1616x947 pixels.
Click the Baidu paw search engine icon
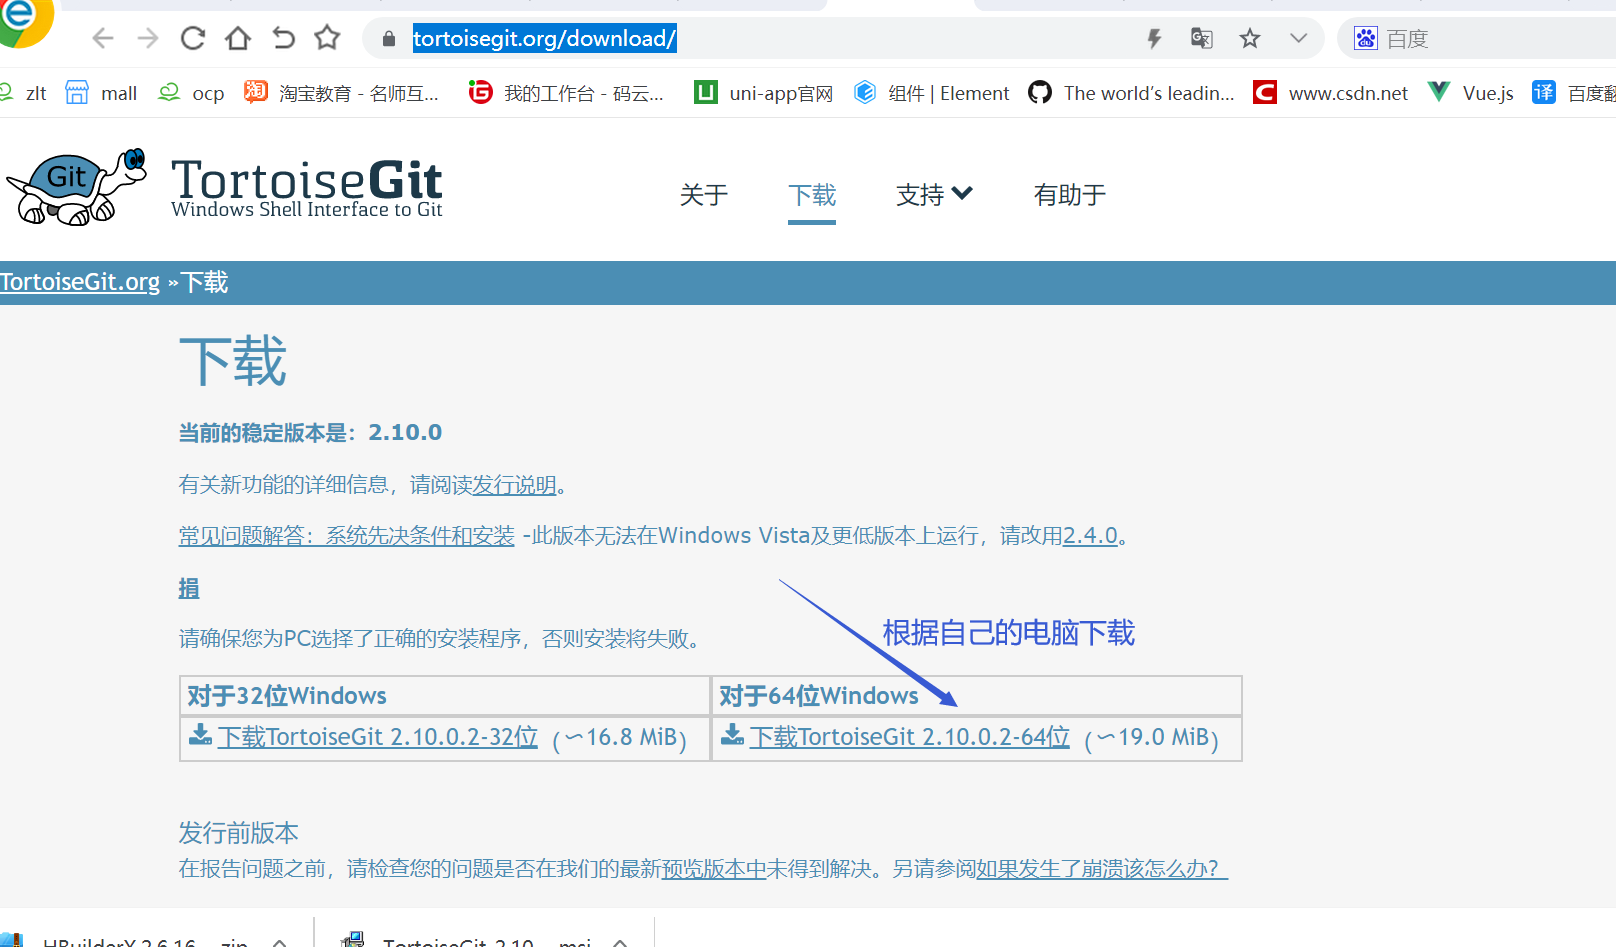pos(1366,39)
